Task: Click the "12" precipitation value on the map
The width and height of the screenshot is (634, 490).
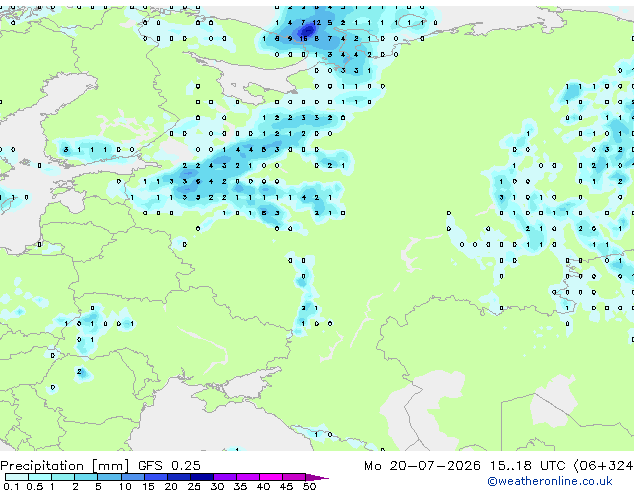Action: (317, 23)
